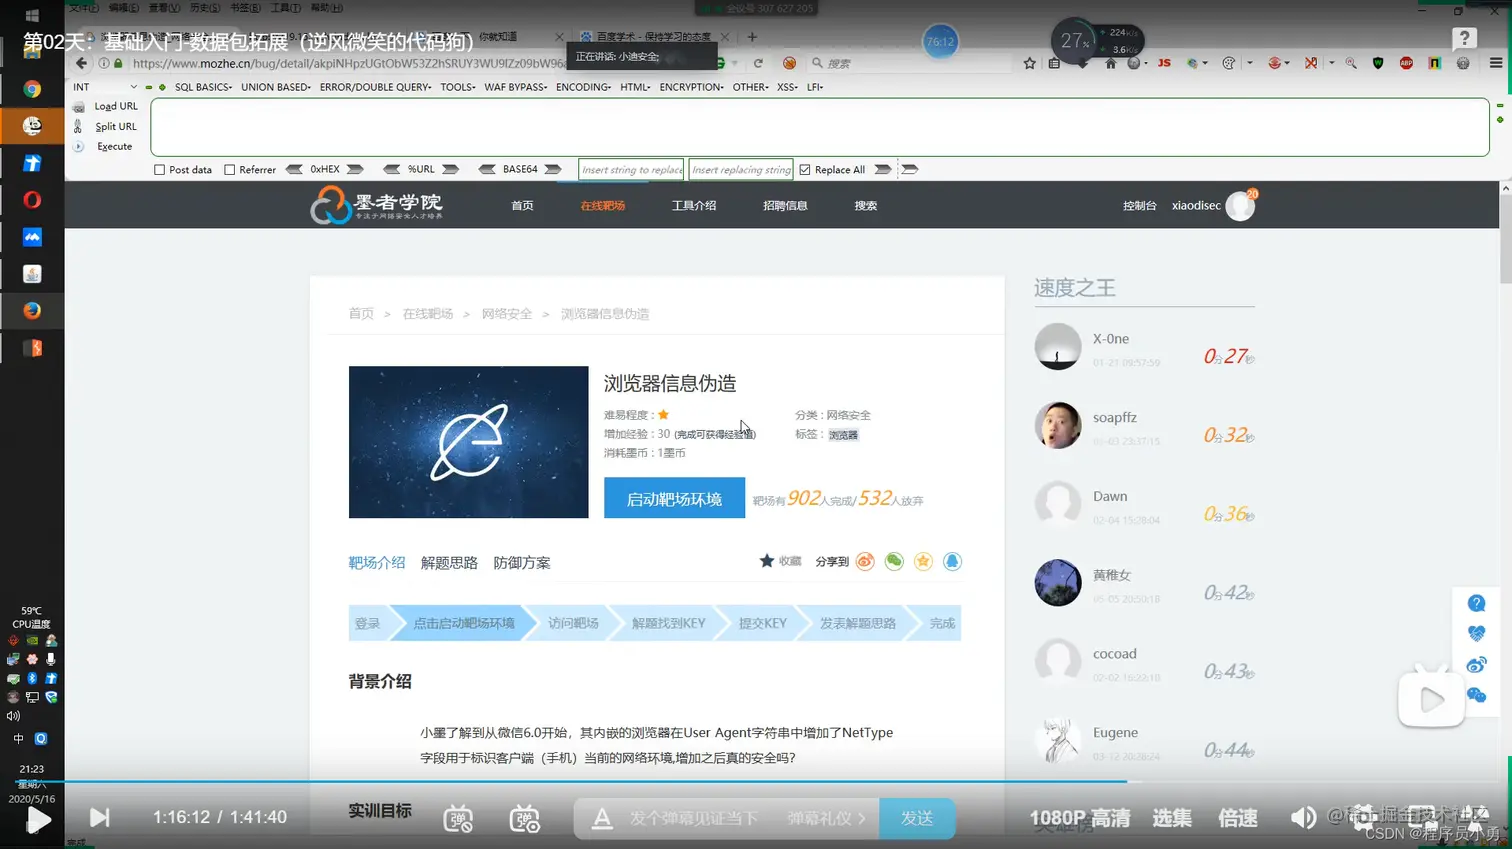Screen dimensions: 1512x849
Task: Click the 收藏 star favorite icon
Action: (767, 561)
